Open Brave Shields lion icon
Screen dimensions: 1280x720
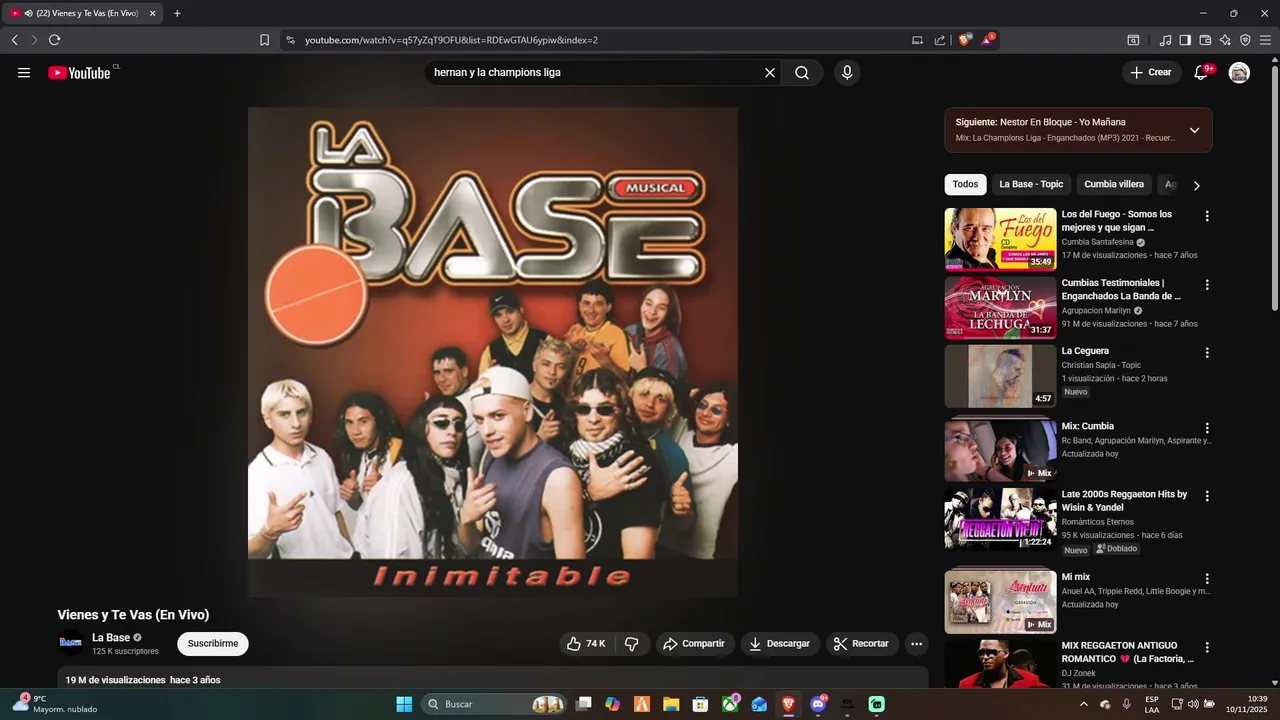click(x=964, y=40)
